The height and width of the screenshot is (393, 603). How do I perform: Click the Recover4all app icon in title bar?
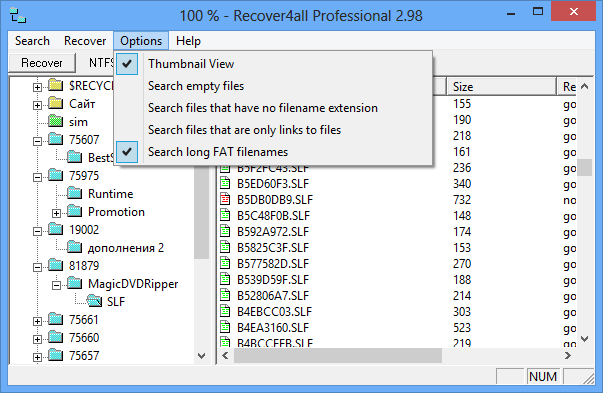click(x=18, y=16)
